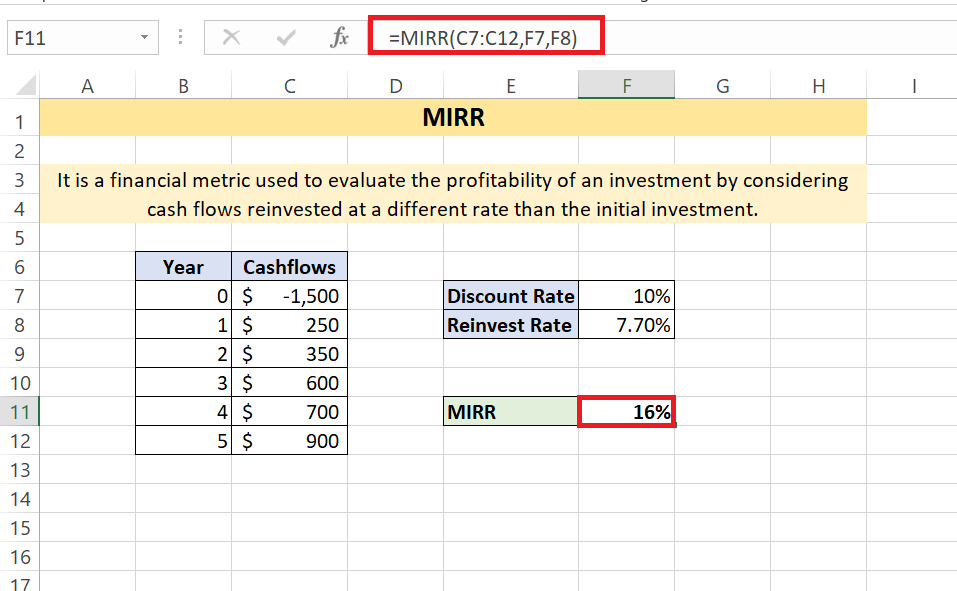
Task: Select the cashflow cell 900
Action: pos(289,441)
